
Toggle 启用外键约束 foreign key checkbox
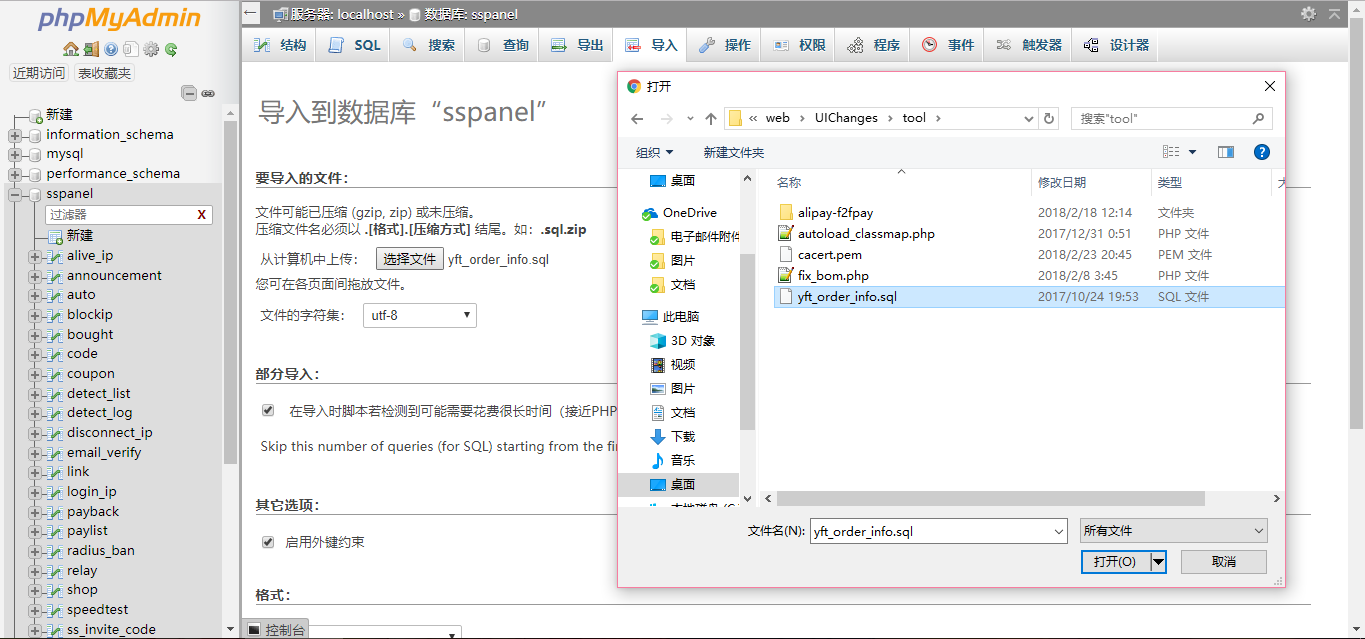point(268,542)
